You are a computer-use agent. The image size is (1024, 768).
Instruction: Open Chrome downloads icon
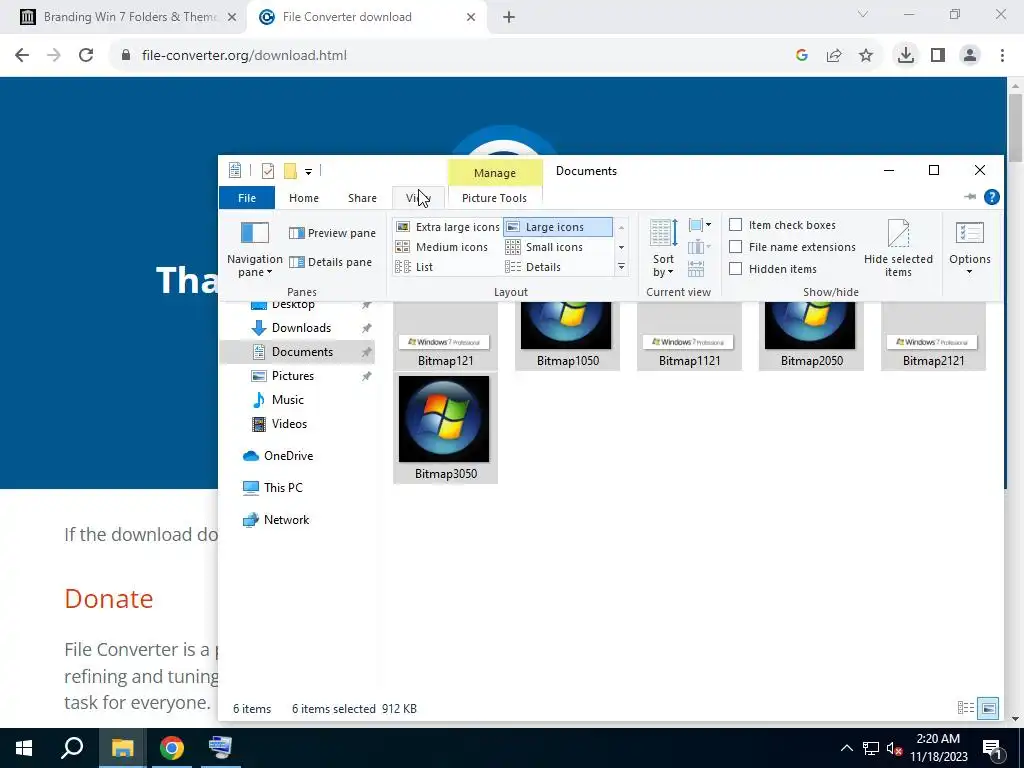pos(905,56)
